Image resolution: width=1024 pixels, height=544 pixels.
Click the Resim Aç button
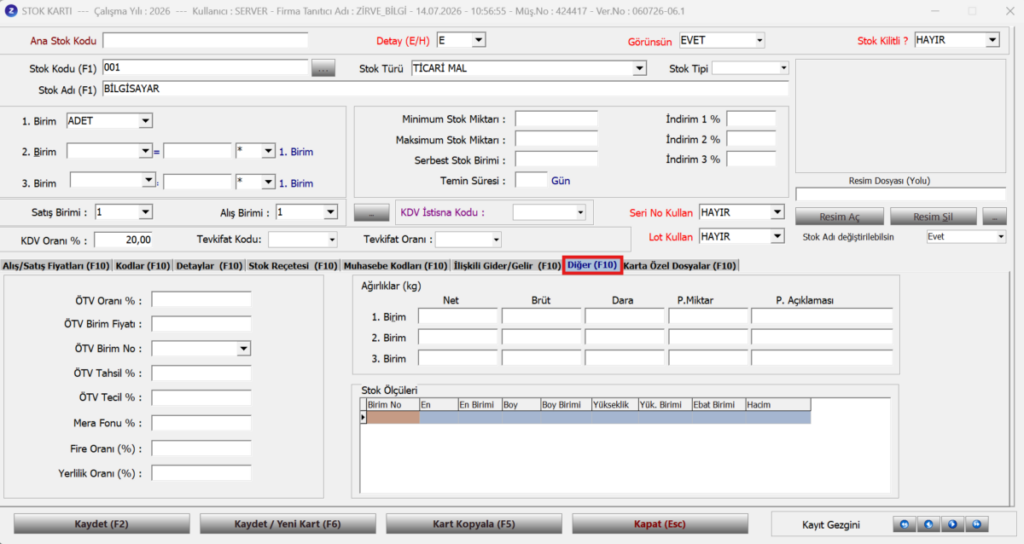(839, 217)
